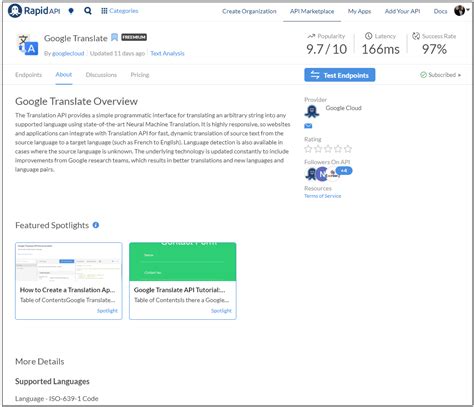Click the RapidAPI logo
The width and height of the screenshot is (474, 407).
(x=34, y=11)
